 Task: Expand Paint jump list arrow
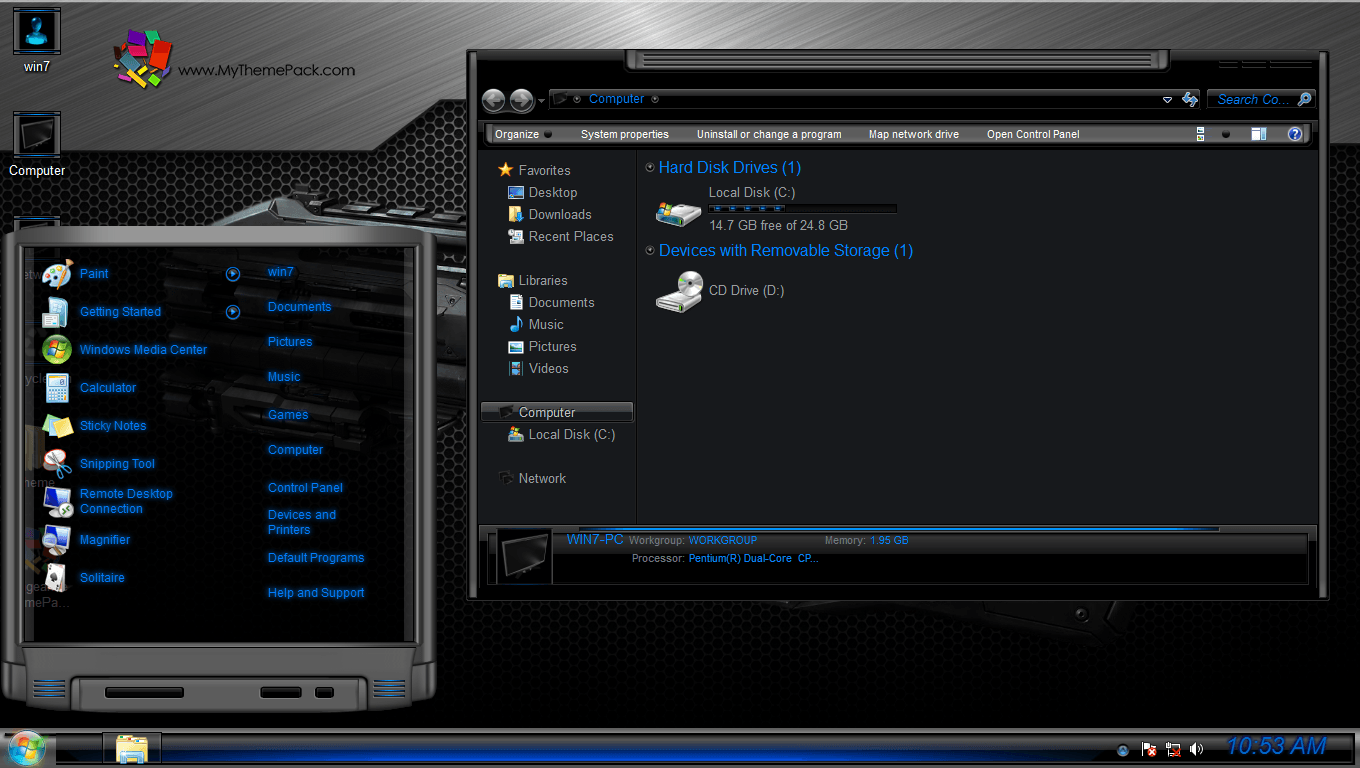pyautogui.click(x=233, y=274)
